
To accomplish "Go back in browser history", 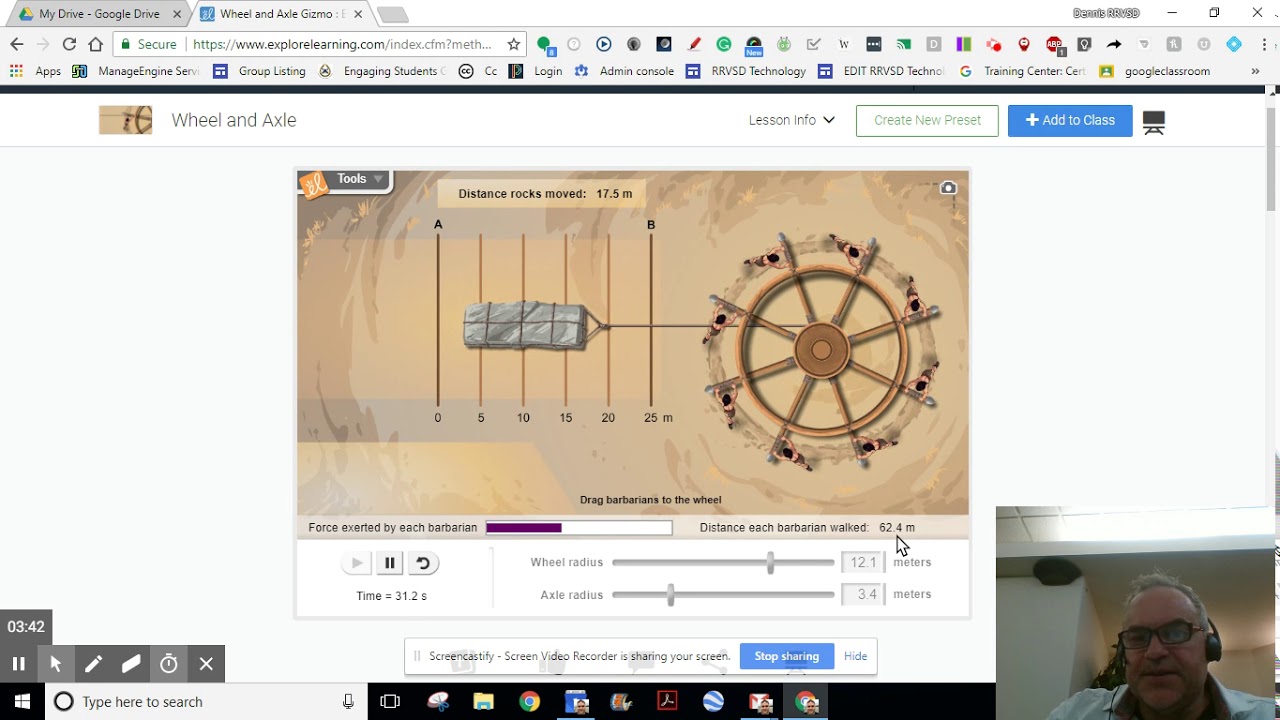I will point(16,44).
